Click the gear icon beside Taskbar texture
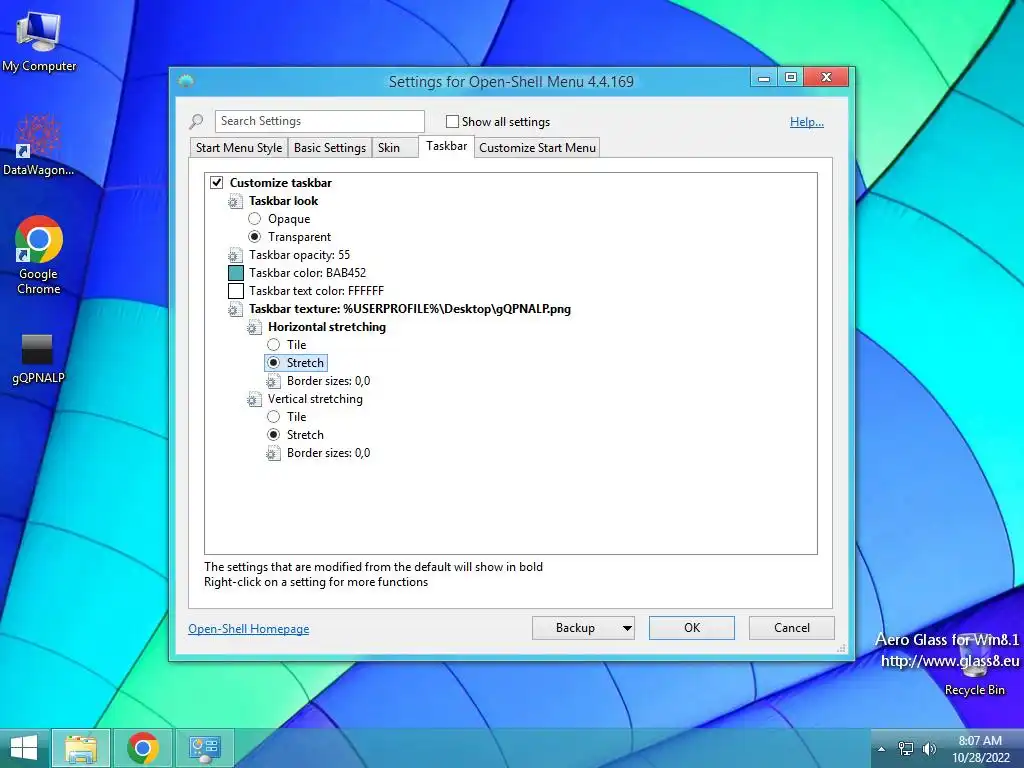Image resolution: width=1024 pixels, height=768 pixels. tap(235, 310)
